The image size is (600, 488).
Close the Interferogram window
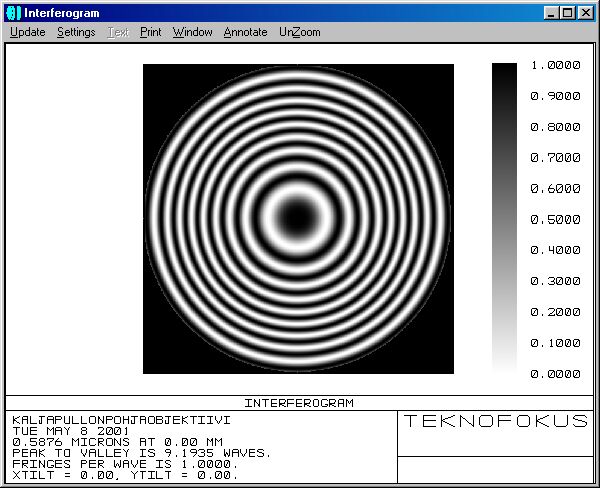[586, 13]
